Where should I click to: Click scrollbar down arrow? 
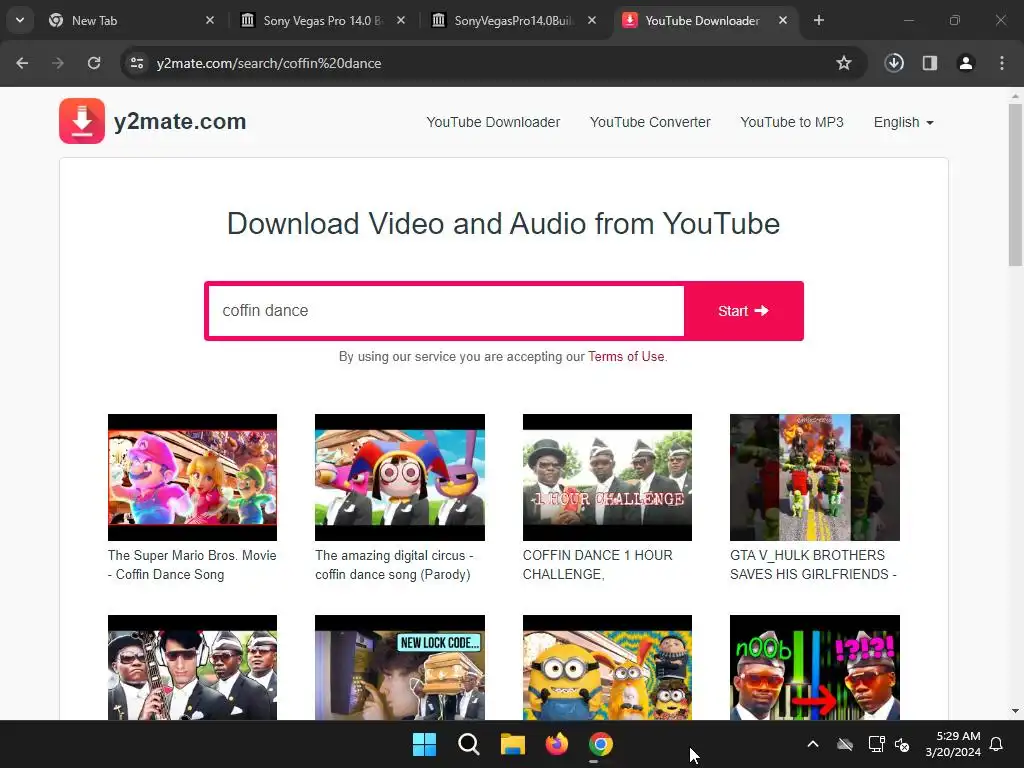(1015, 711)
